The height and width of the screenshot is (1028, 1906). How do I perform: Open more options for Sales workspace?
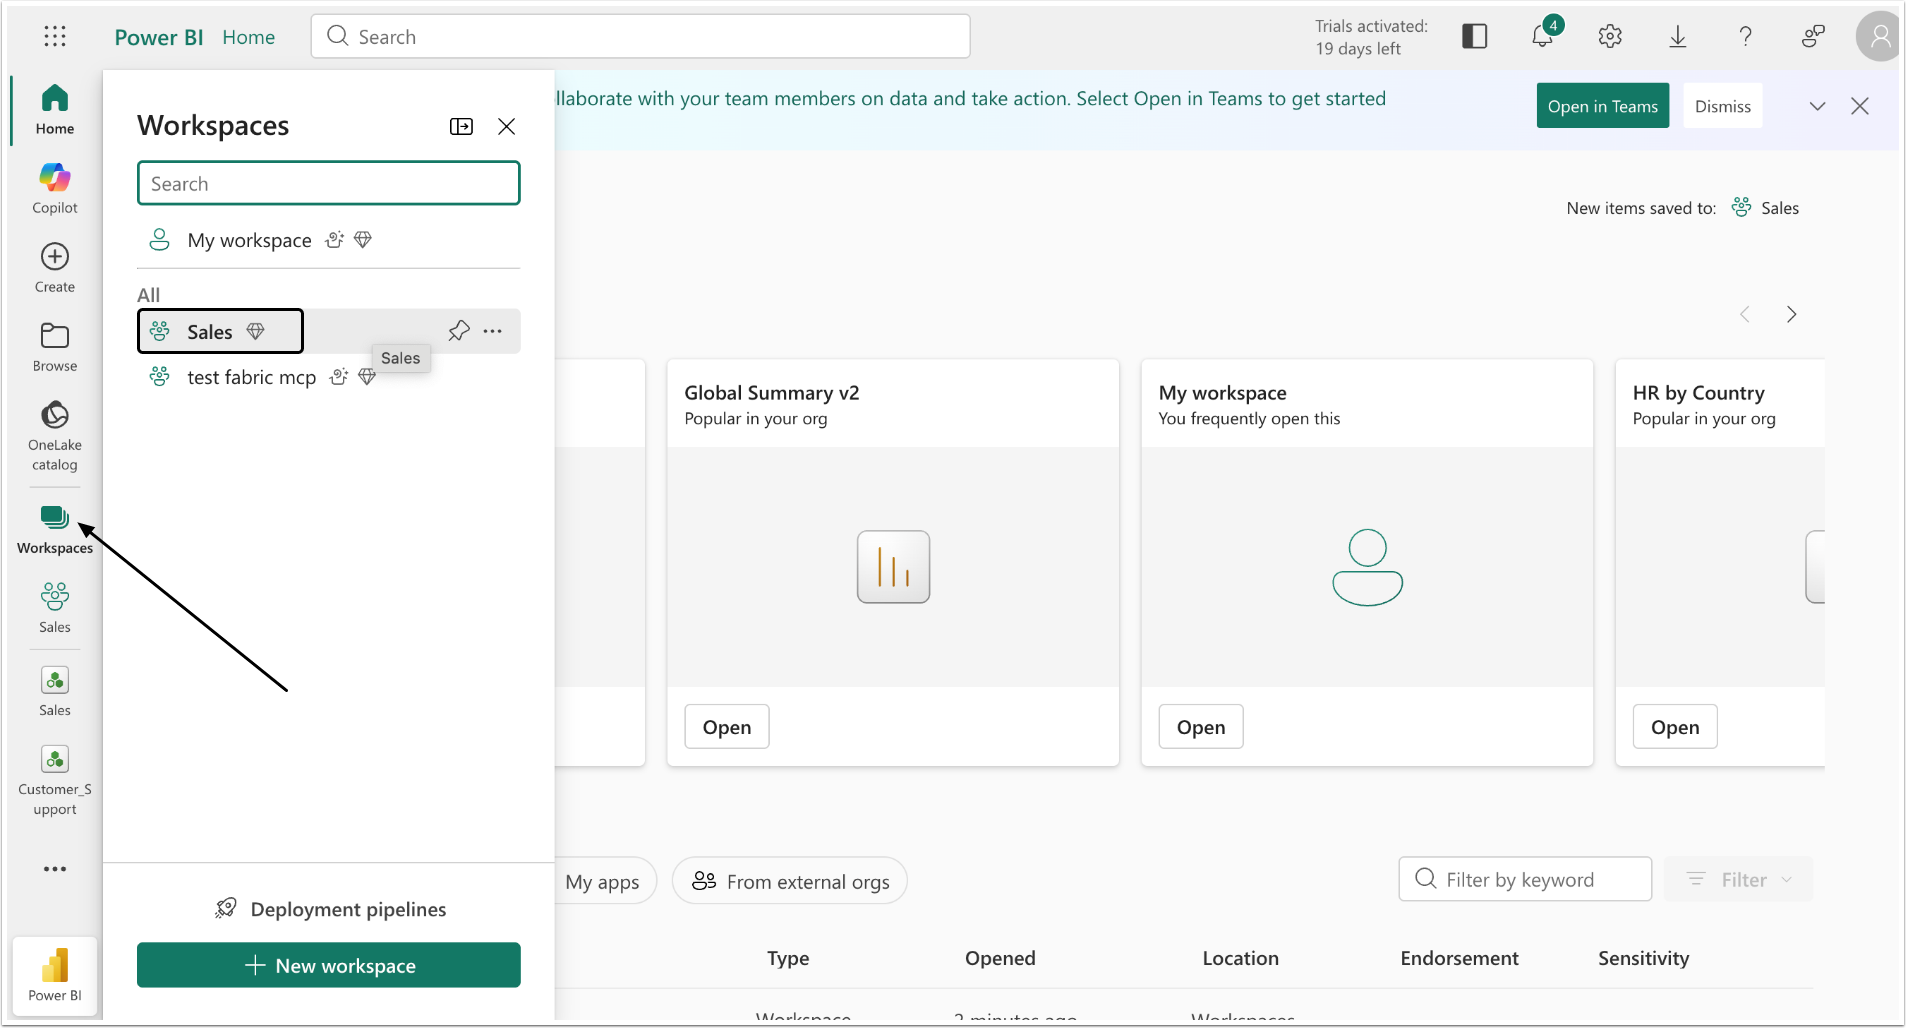(493, 331)
